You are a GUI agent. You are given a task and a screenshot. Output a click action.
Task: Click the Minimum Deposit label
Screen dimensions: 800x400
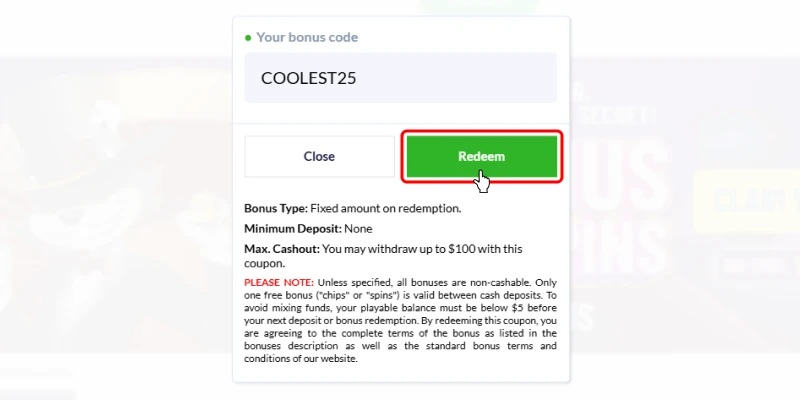click(x=293, y=229)
